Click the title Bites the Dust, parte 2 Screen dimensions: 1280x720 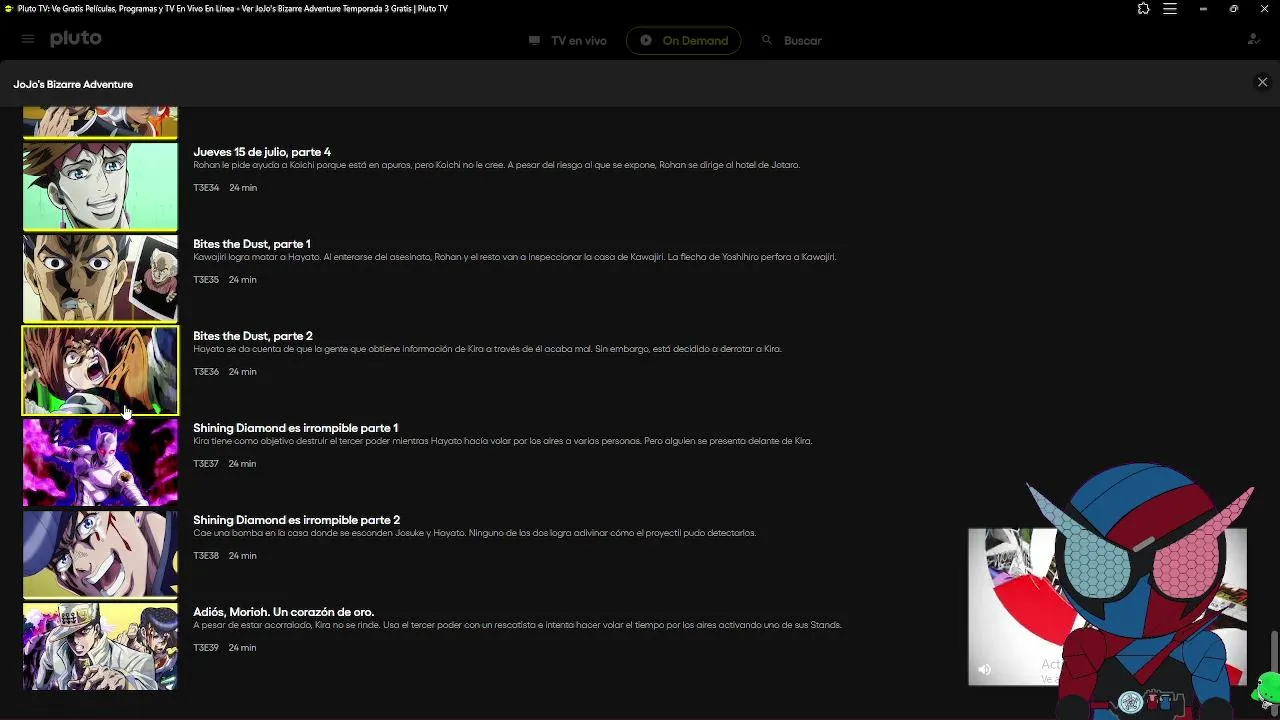tap(253, 336)
